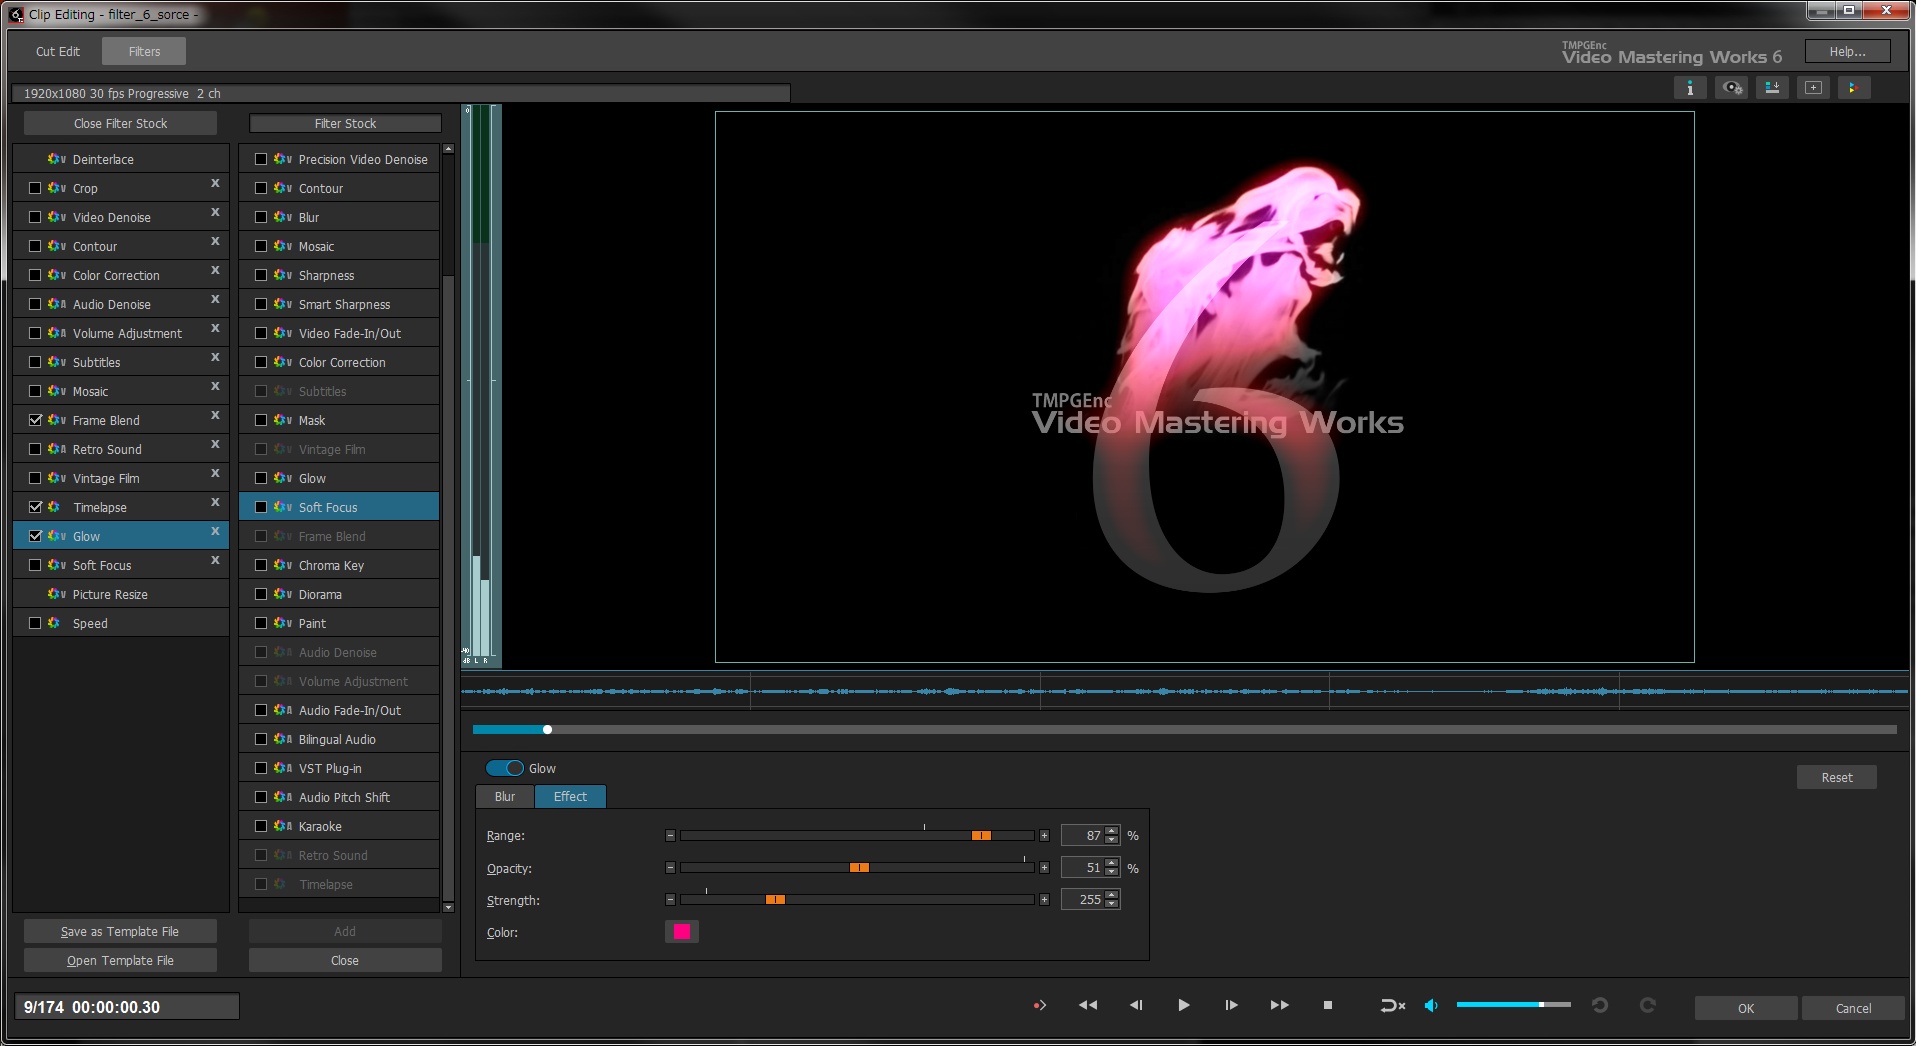Click Open Template File
The image size is (1916, 1046).
pyautogui.click(x=120, y=960)
